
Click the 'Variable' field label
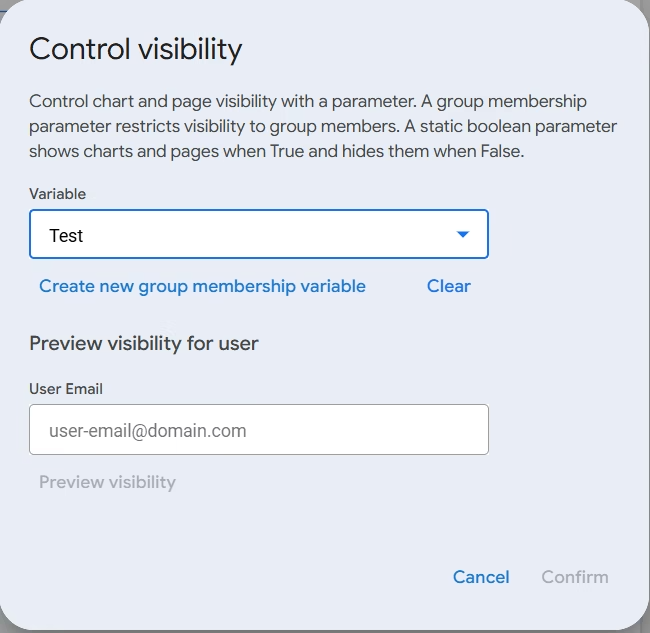click(x=57, y=194)
